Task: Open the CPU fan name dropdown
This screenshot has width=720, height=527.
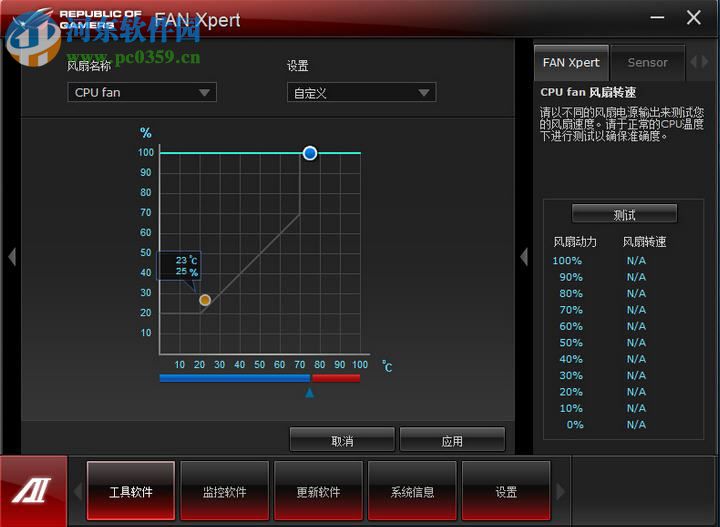Action: click(x=142, y=92)
